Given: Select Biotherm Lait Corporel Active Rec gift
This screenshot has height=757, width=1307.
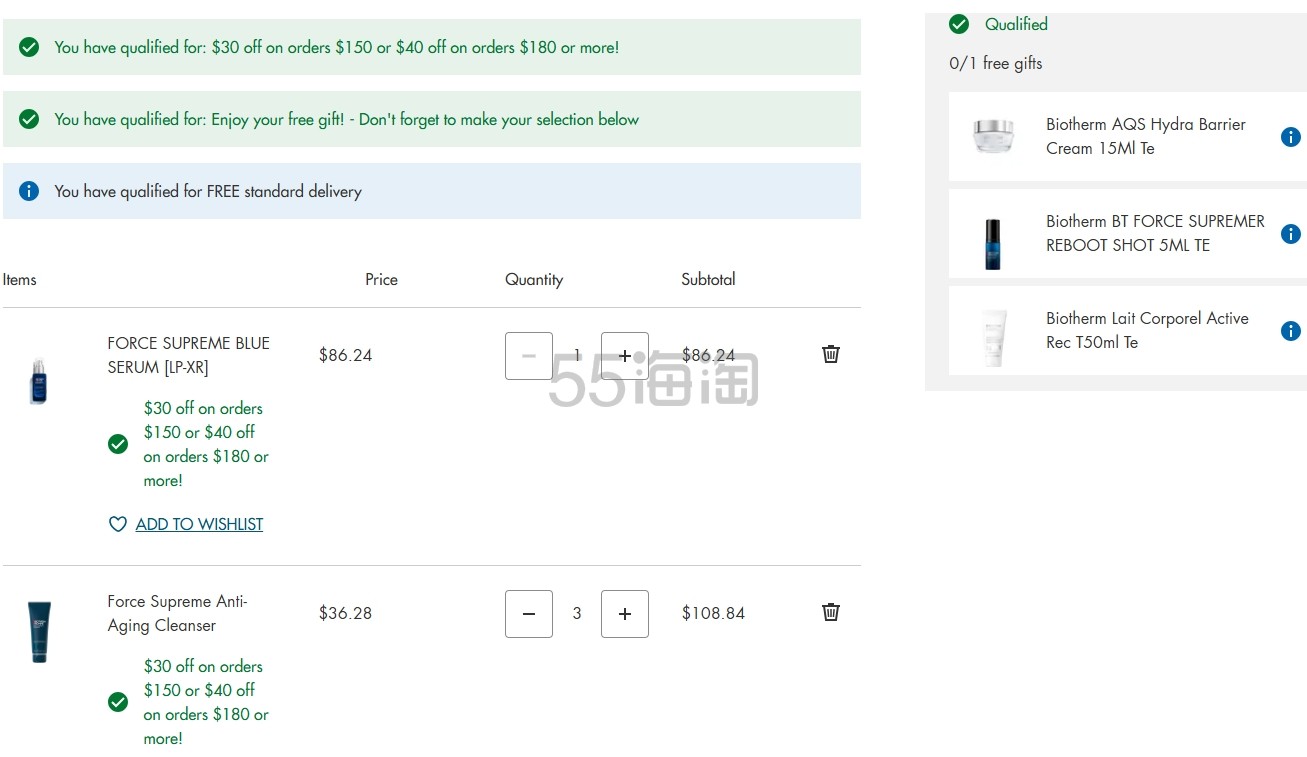Looking at the screenshot, I should click(x=1127, y=331).
